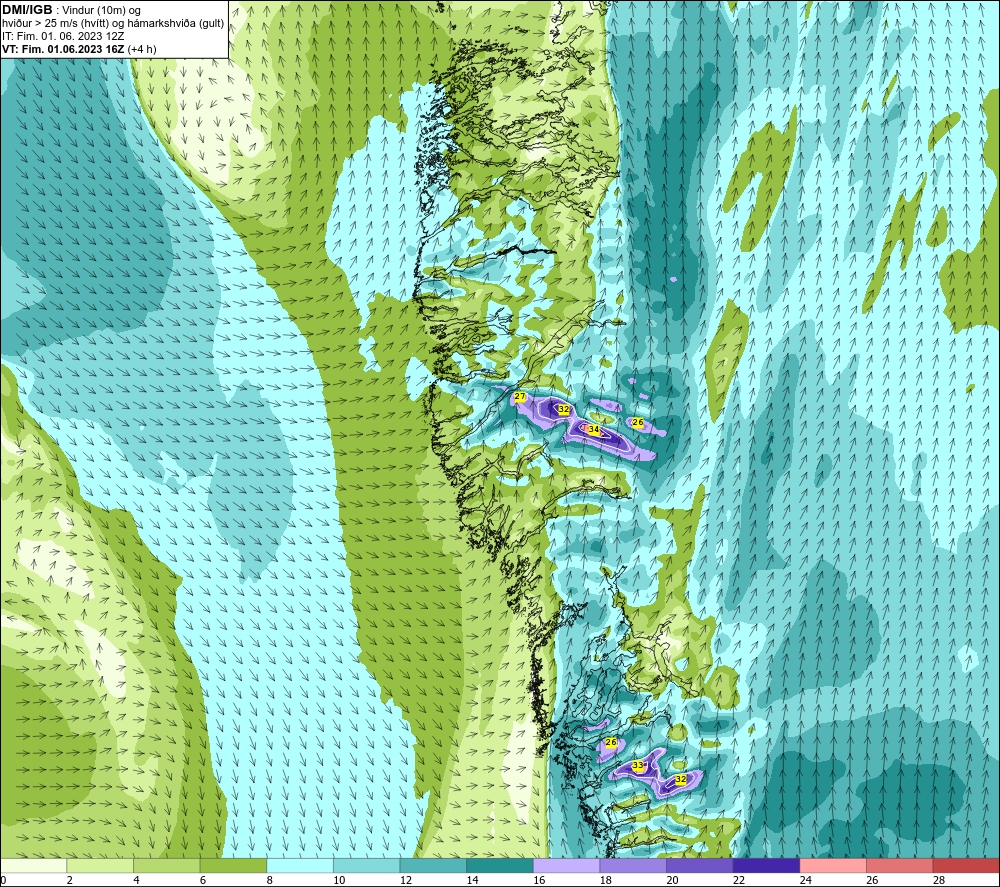
Task: Click the yellow gust label 33
Action: click(638, 765)
